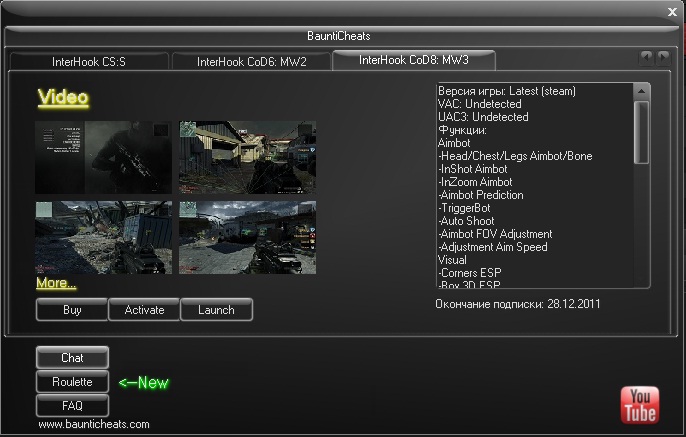The height and width of the screenshot is (437, 686).
Task: Open the warehouse street screenshot thumbnail
Action: click(248, 157)
